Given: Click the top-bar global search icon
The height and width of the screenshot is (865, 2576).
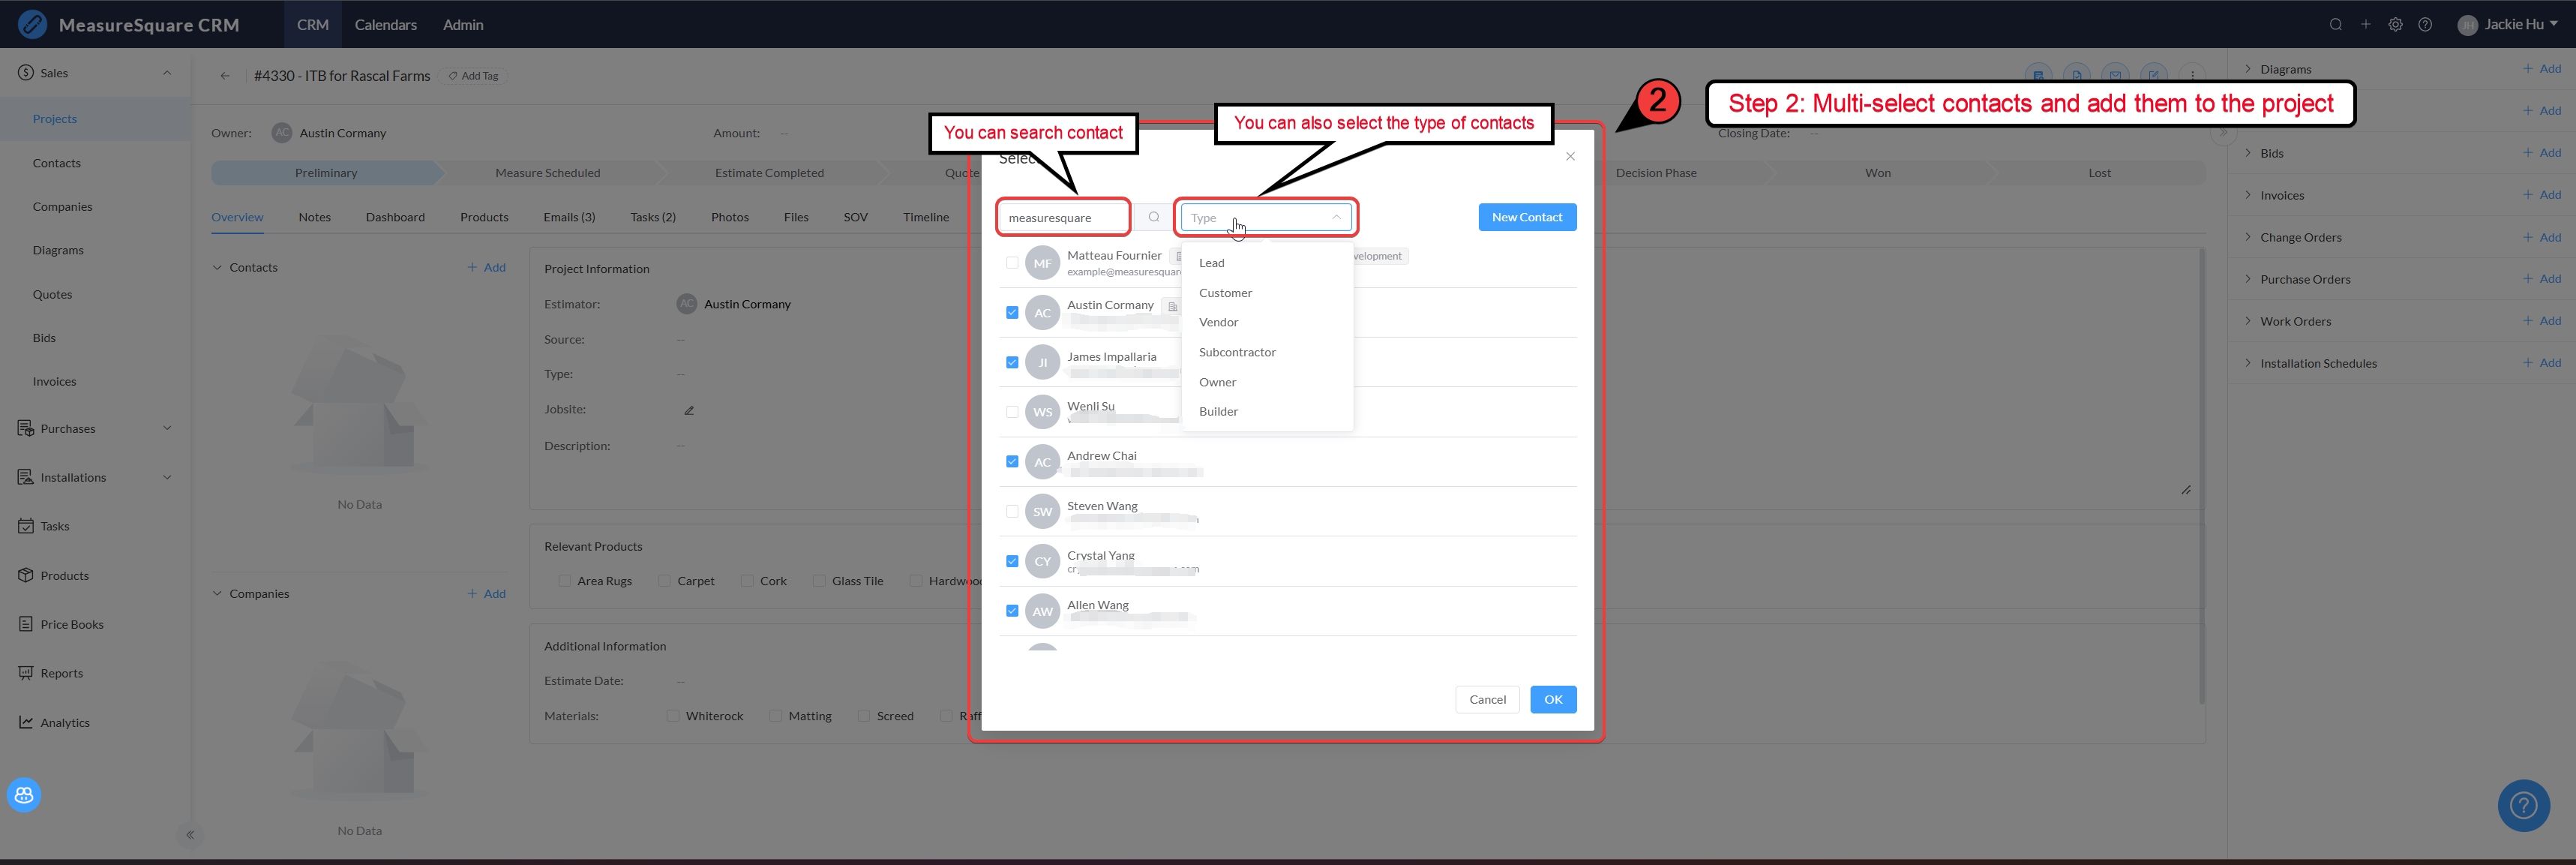Looking at the screenshot, I should [x=2335, y=25].
